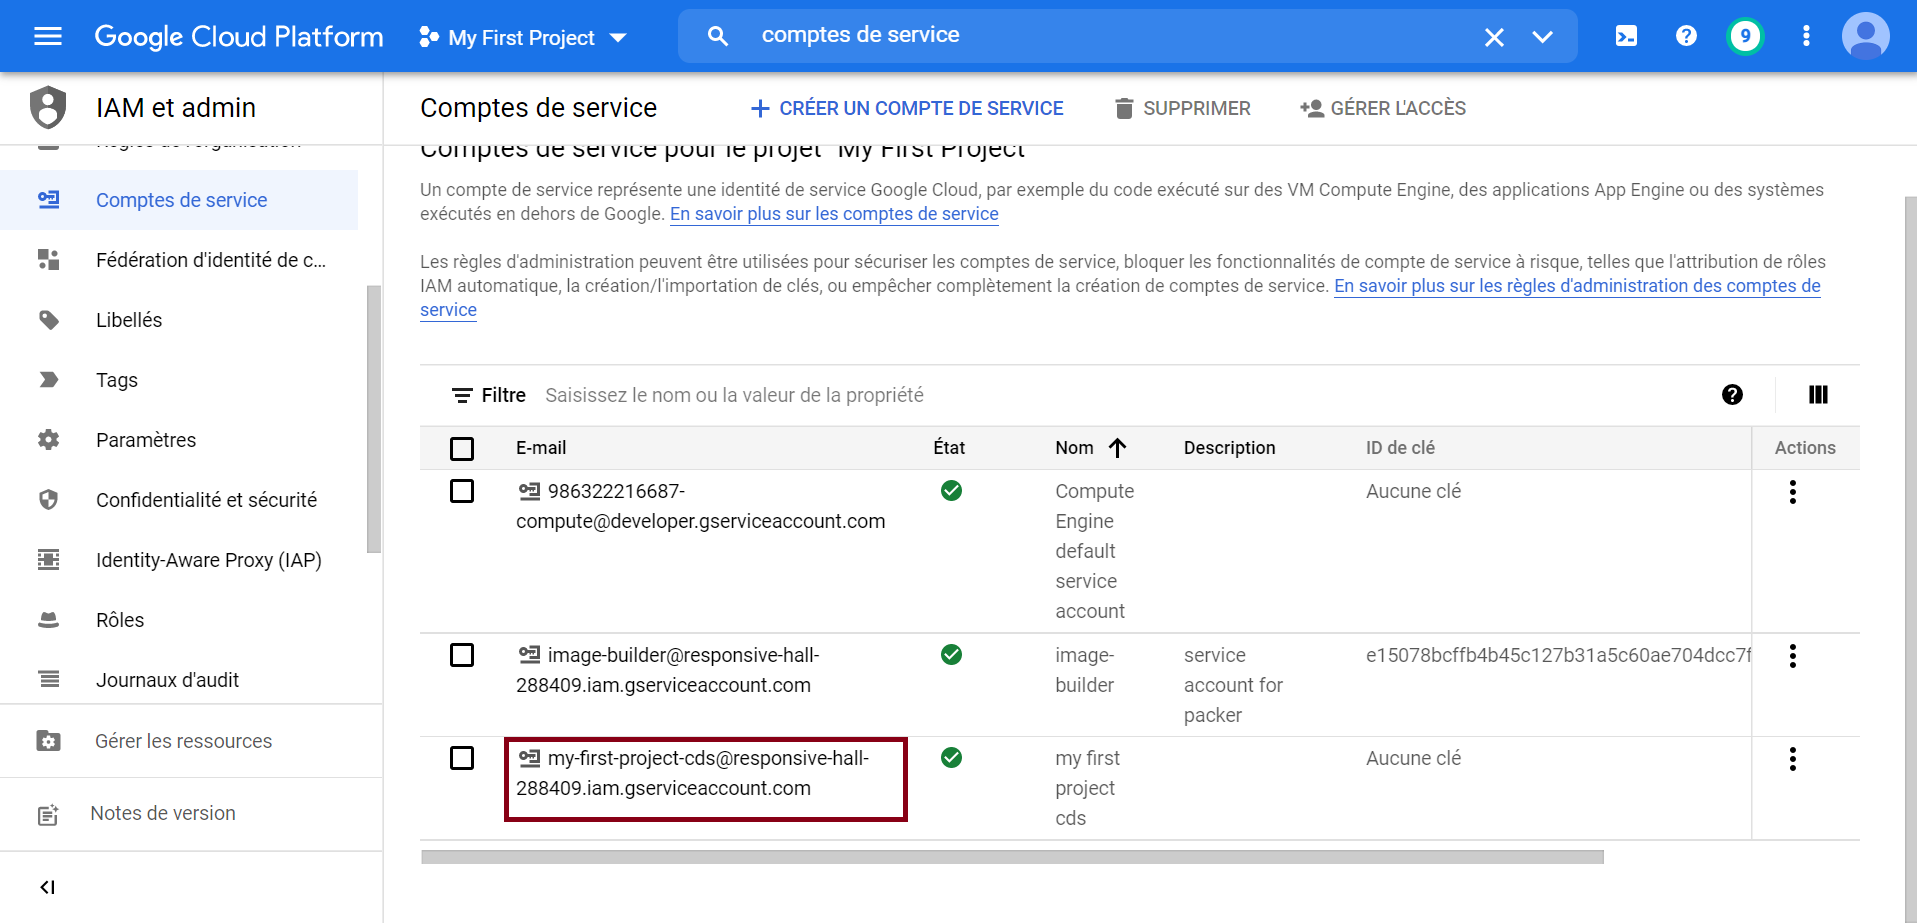Click the Google Cloud Platform logo

click(239, 37)
